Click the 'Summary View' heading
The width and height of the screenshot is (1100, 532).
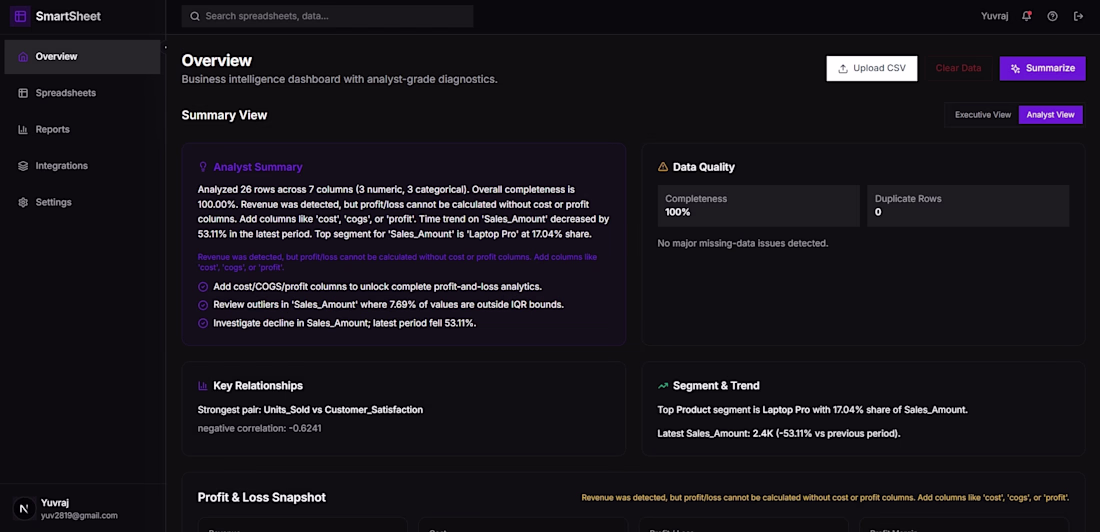click(x=224, y=115)
